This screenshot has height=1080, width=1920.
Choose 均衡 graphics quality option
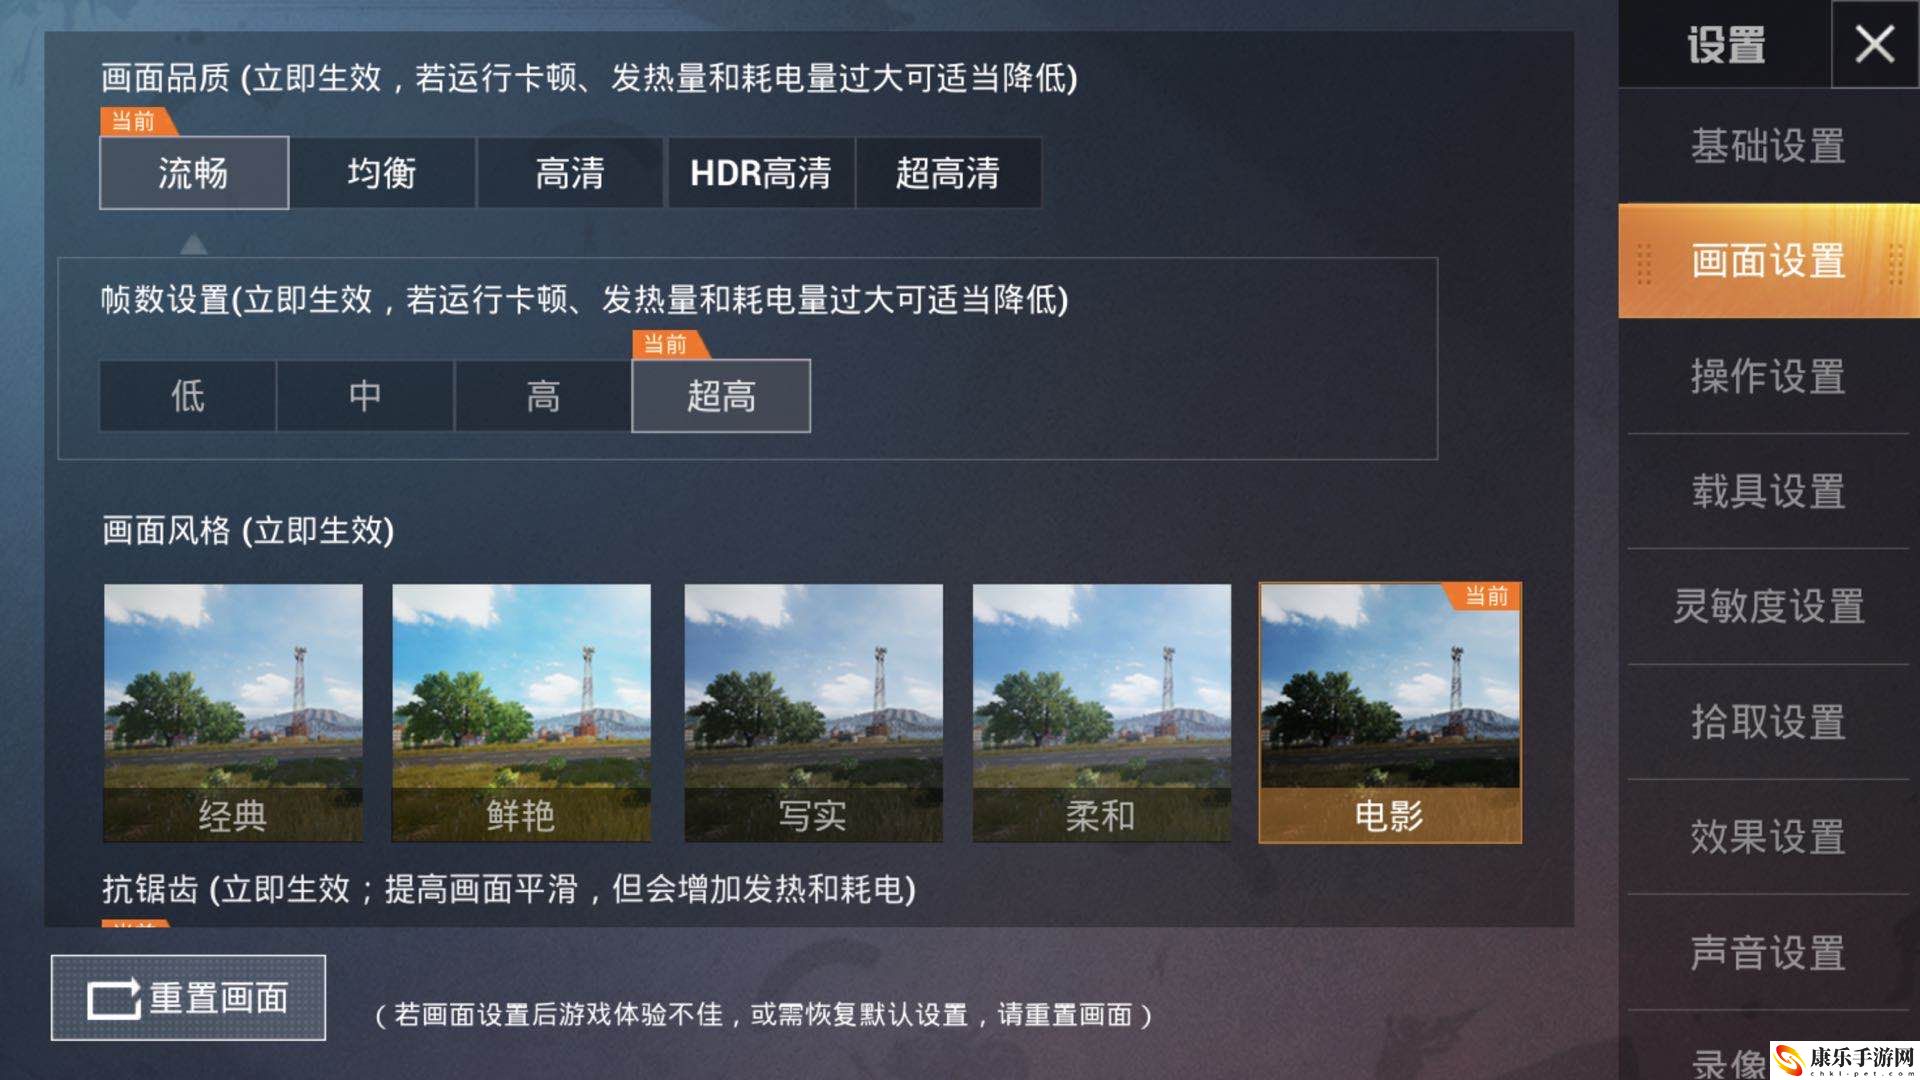[x=382, y=173]
